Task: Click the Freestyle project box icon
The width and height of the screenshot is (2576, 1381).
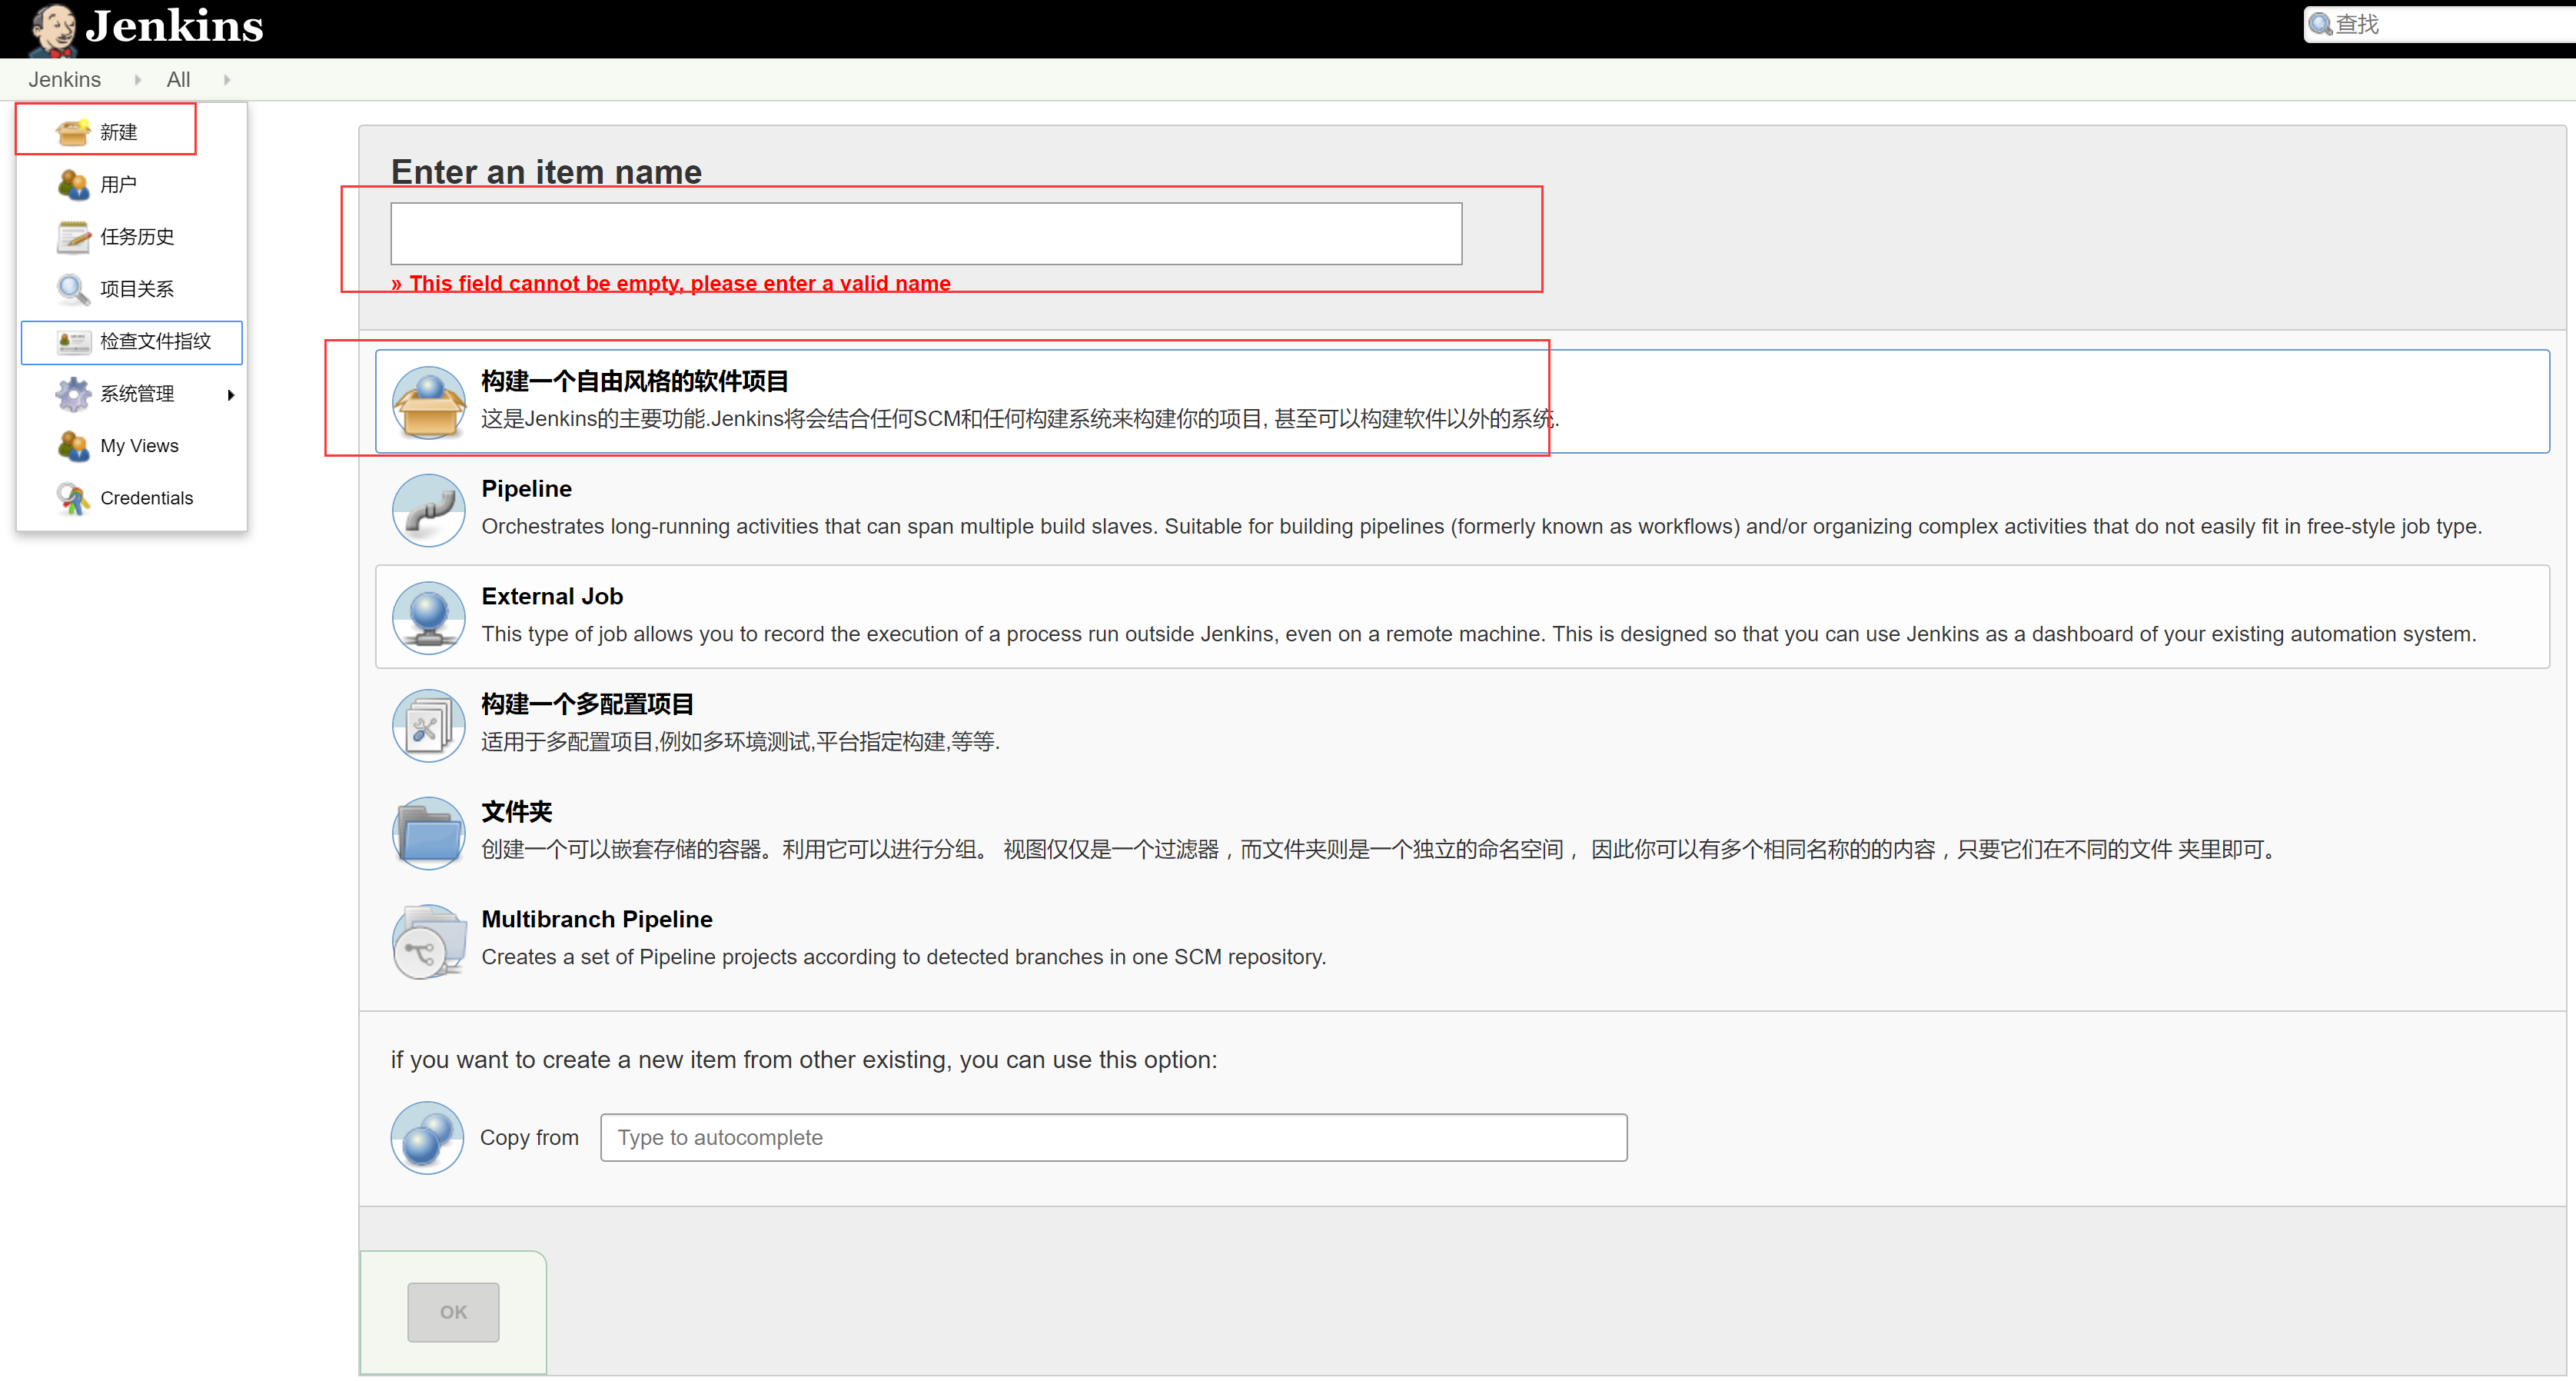Action: (428, 402)
